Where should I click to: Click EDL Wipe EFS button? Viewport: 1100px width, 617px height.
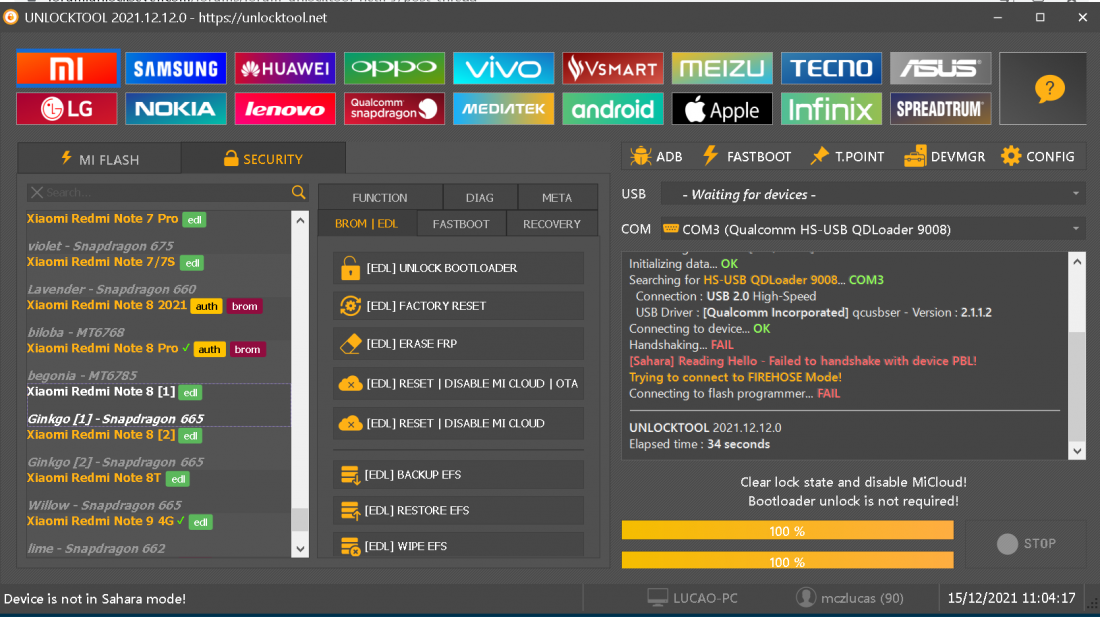click(459, 545)
